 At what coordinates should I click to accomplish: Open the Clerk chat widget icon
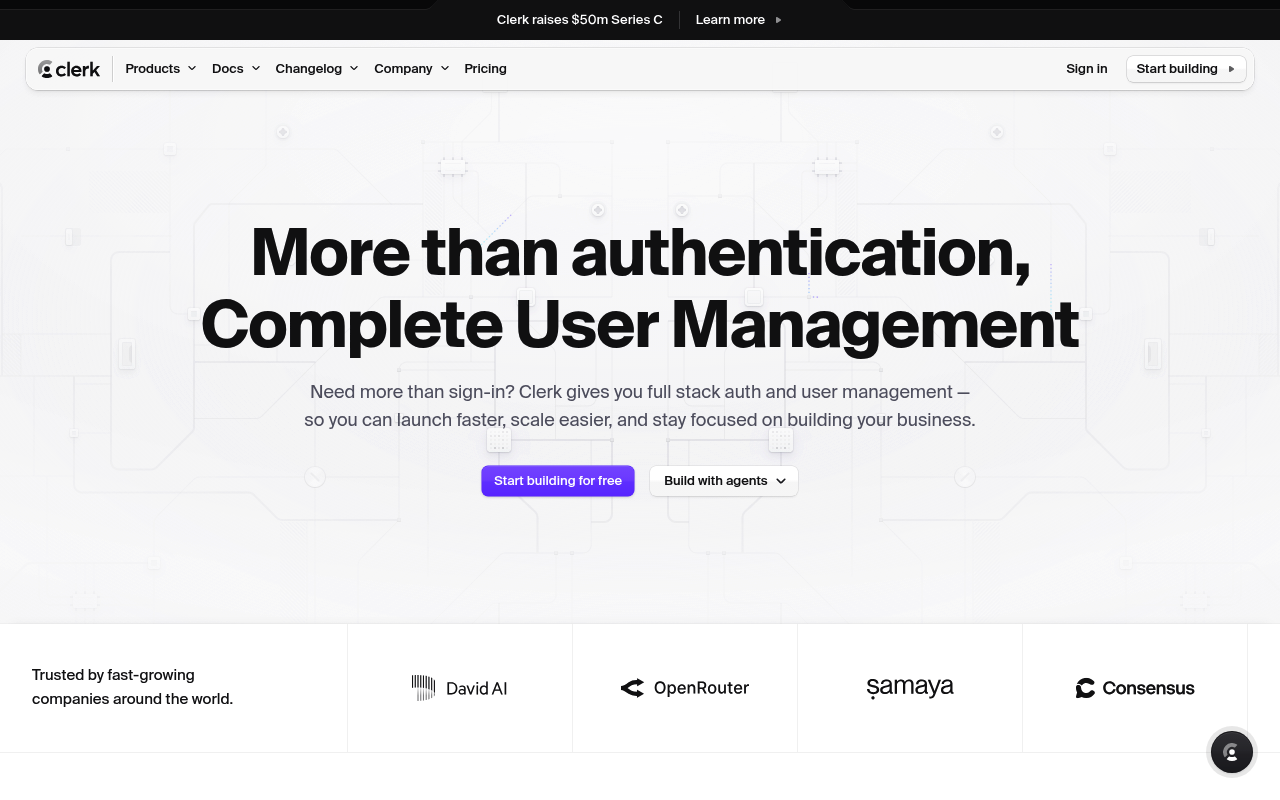pos(1232,753)
